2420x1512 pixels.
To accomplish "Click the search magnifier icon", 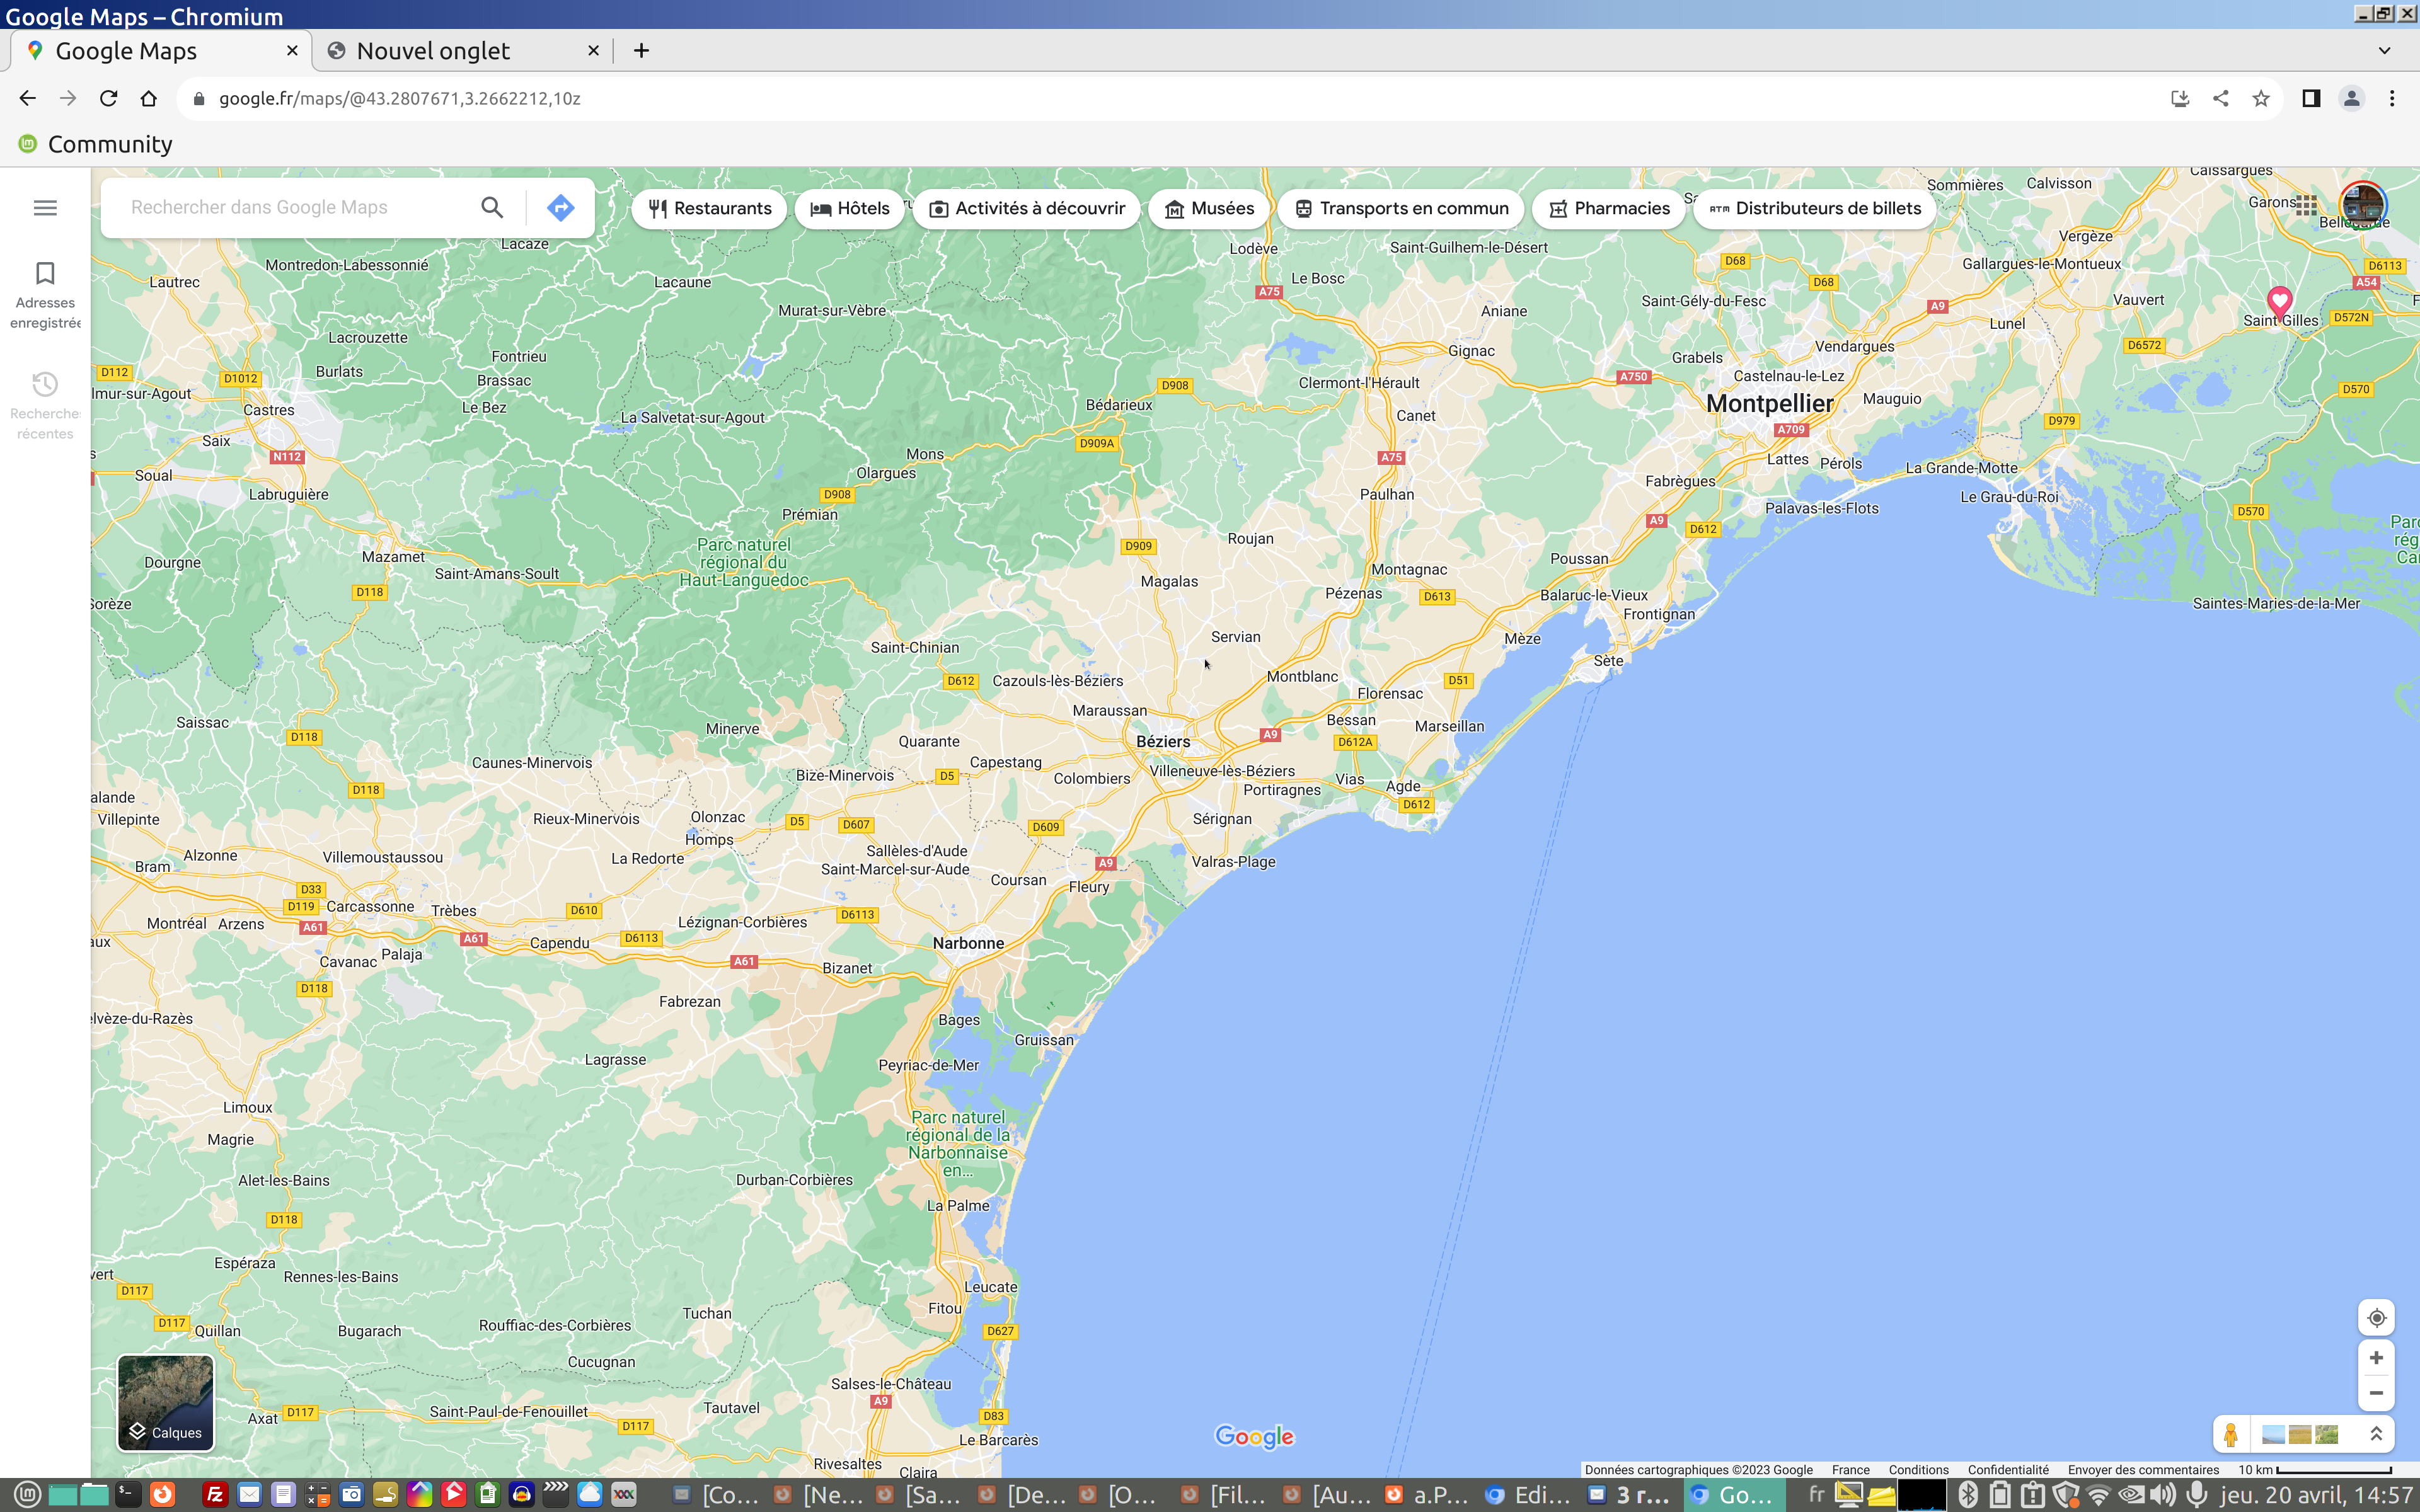I will [x=491, y=208].
